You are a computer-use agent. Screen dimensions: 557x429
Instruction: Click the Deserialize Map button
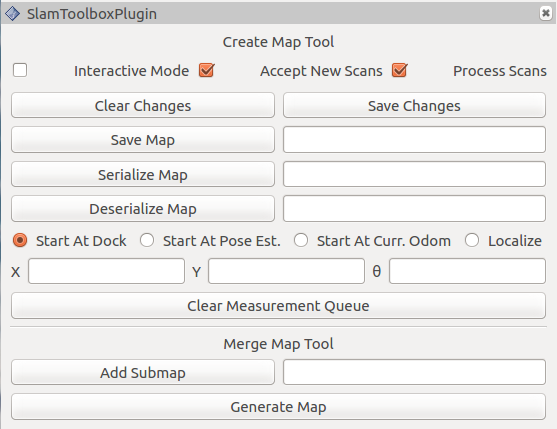pyautogui.click(x=143, y=208)
